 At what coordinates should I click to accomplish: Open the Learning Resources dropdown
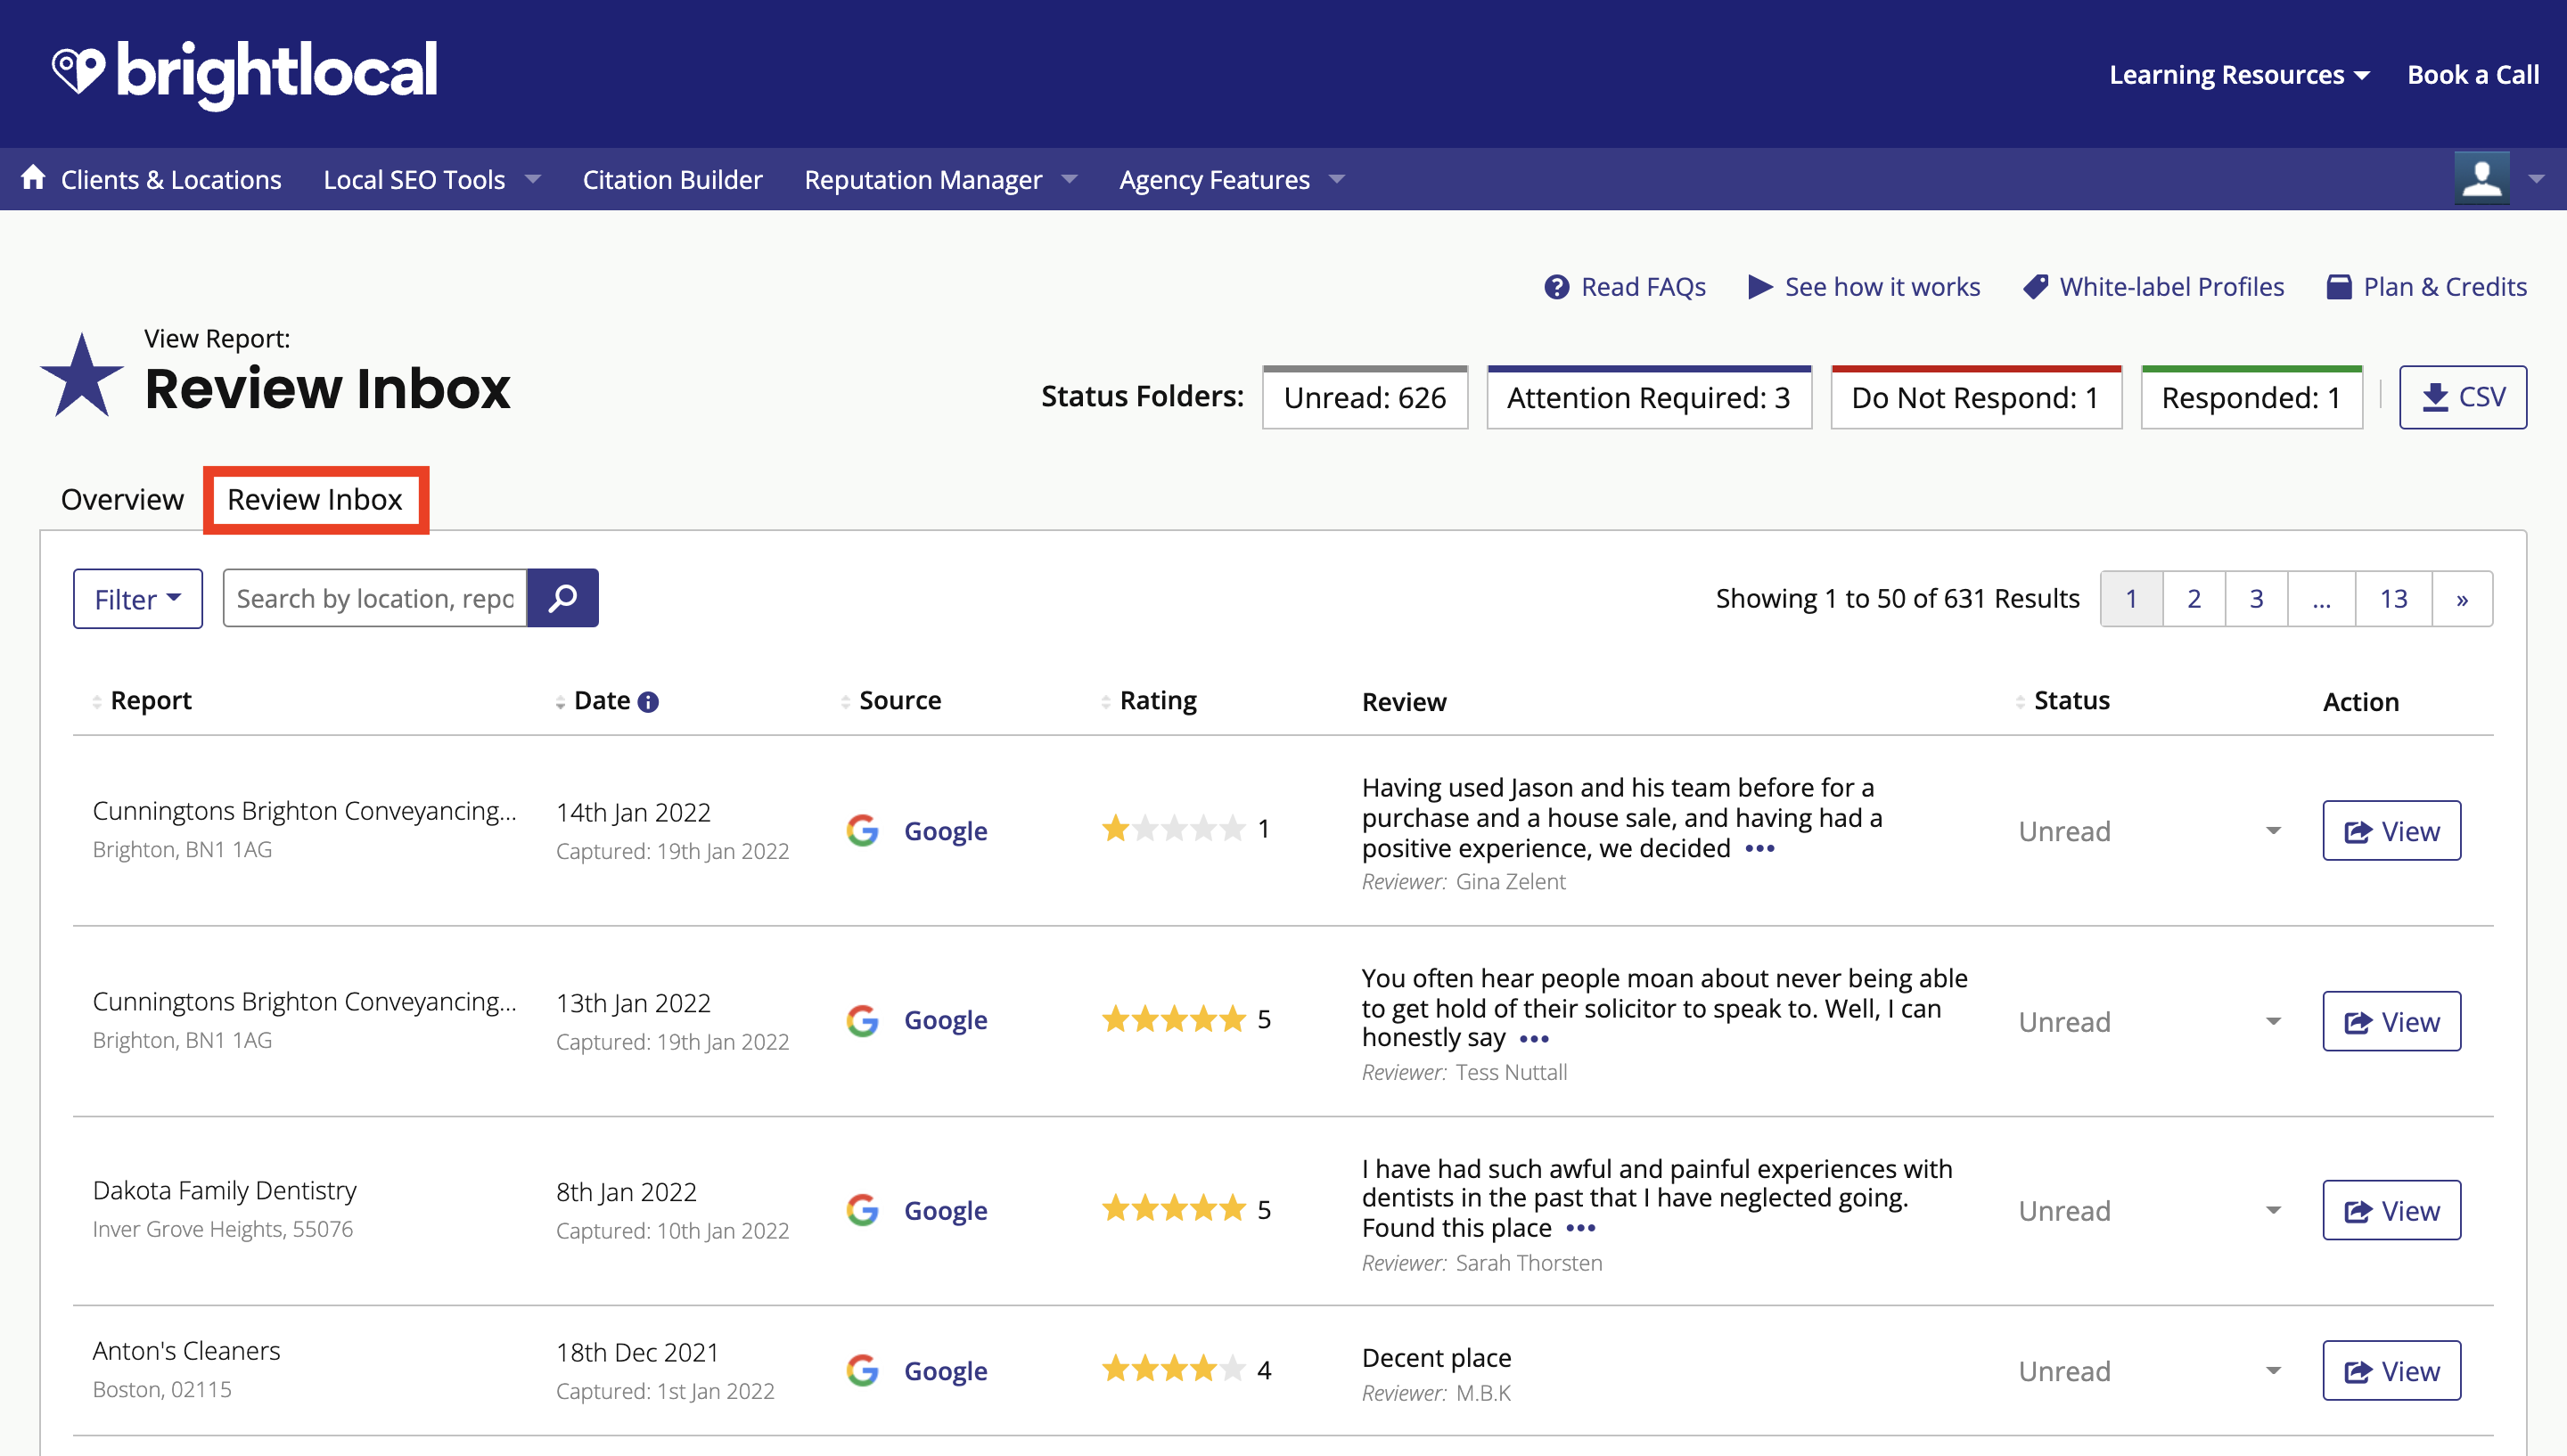tap(2238, 75)
